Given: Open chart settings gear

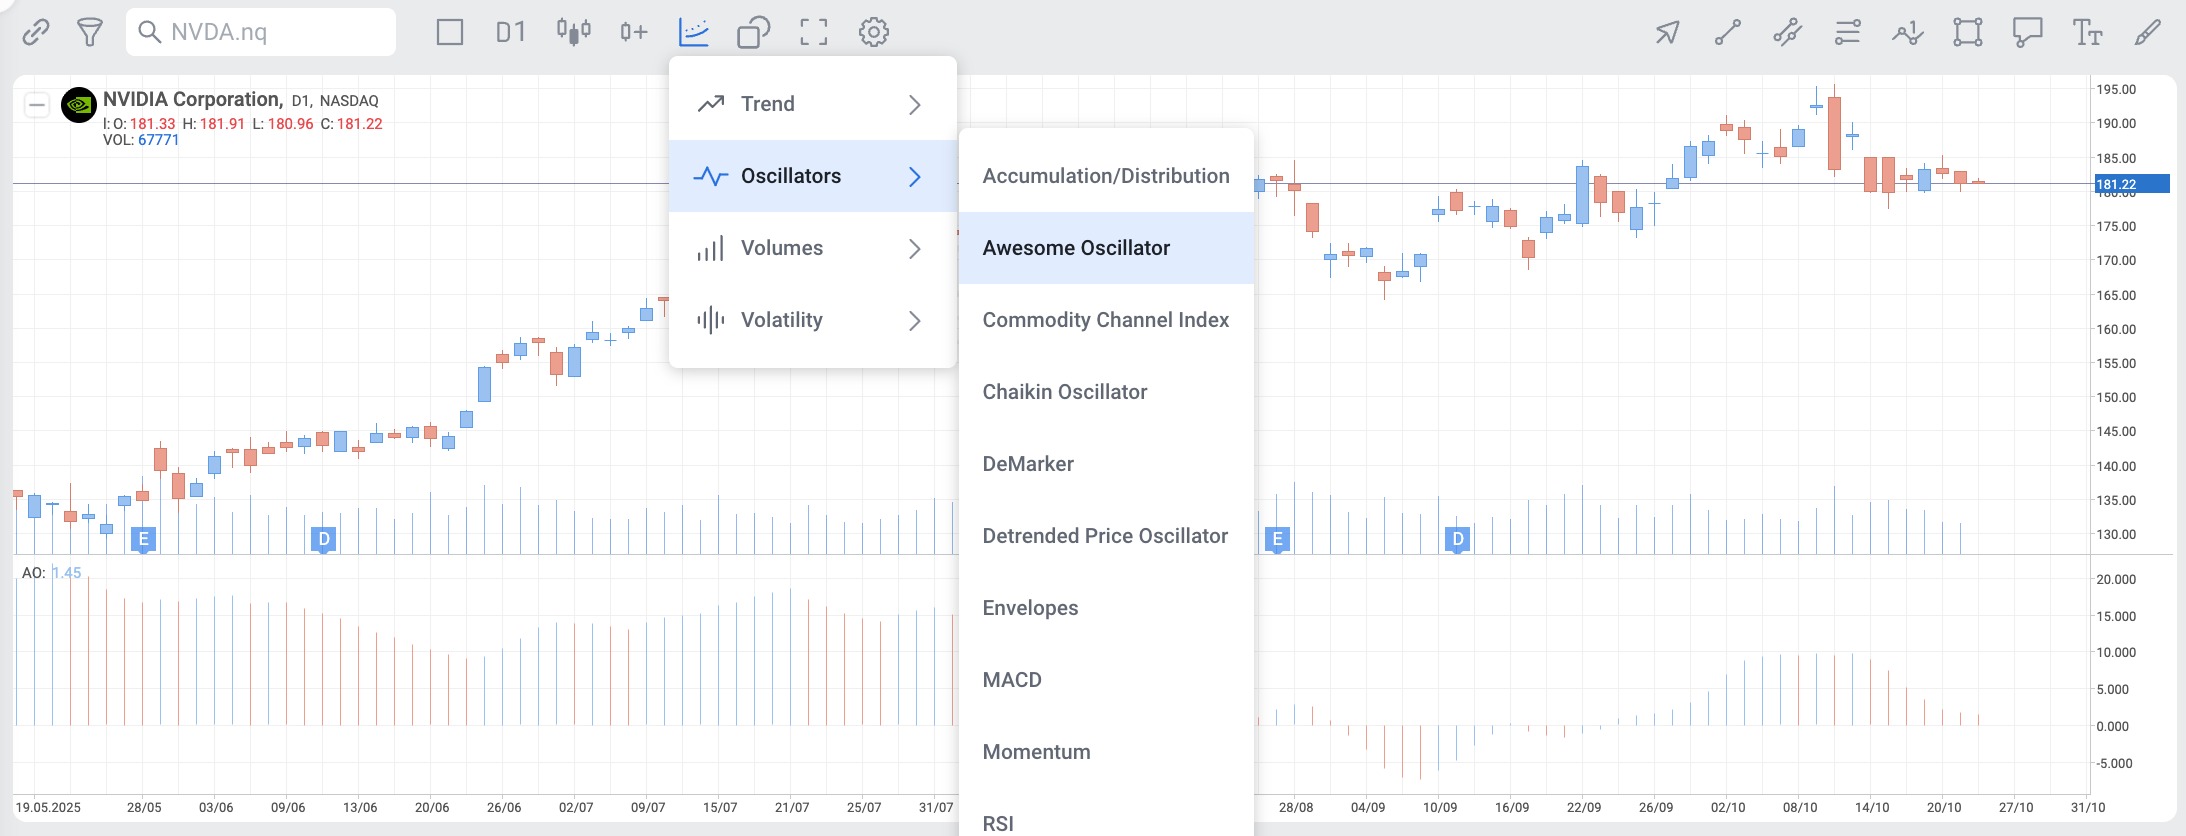Looking at the screenshot, I should click(873, 32).
